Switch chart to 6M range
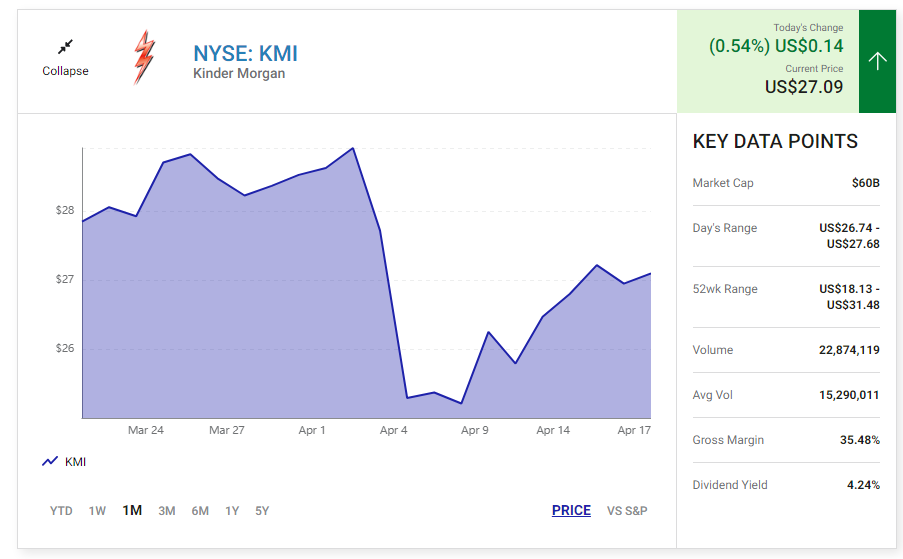The image size is (903, 559). pyautogui.click(x=200, y=511)
